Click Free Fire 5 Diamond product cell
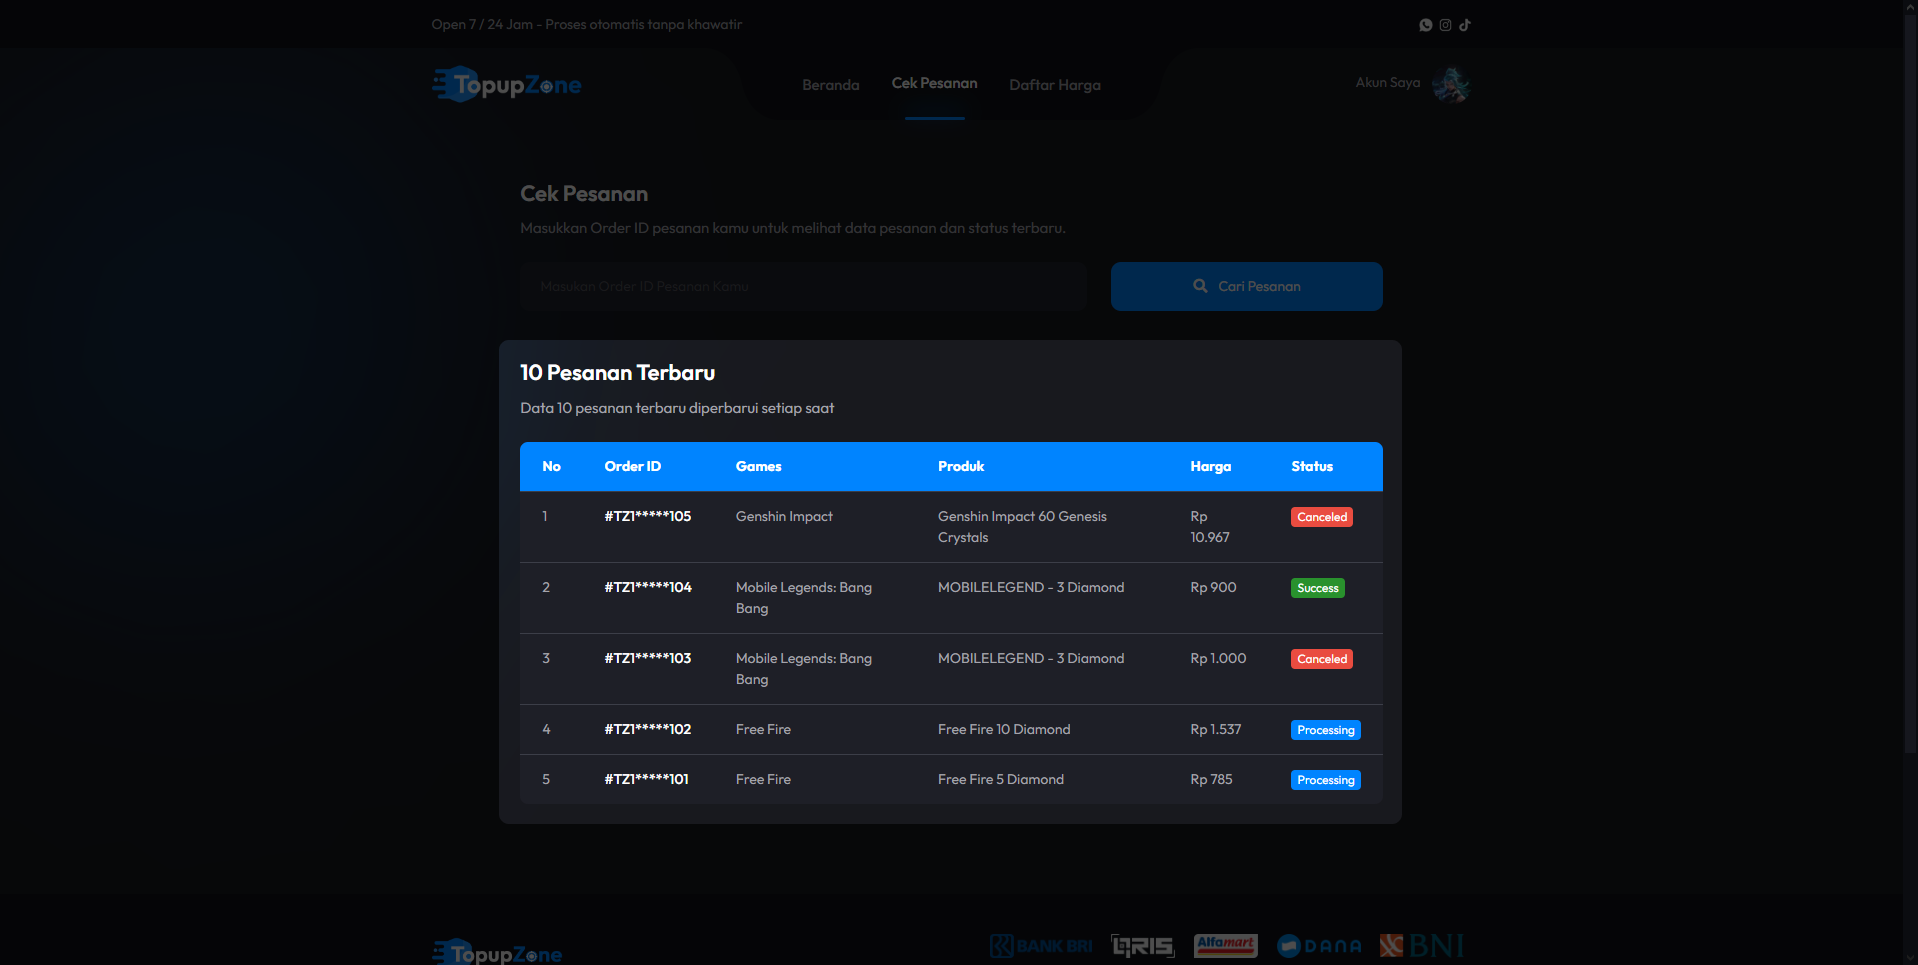Screen dimensions: 1918x965 coord(1001,780)
